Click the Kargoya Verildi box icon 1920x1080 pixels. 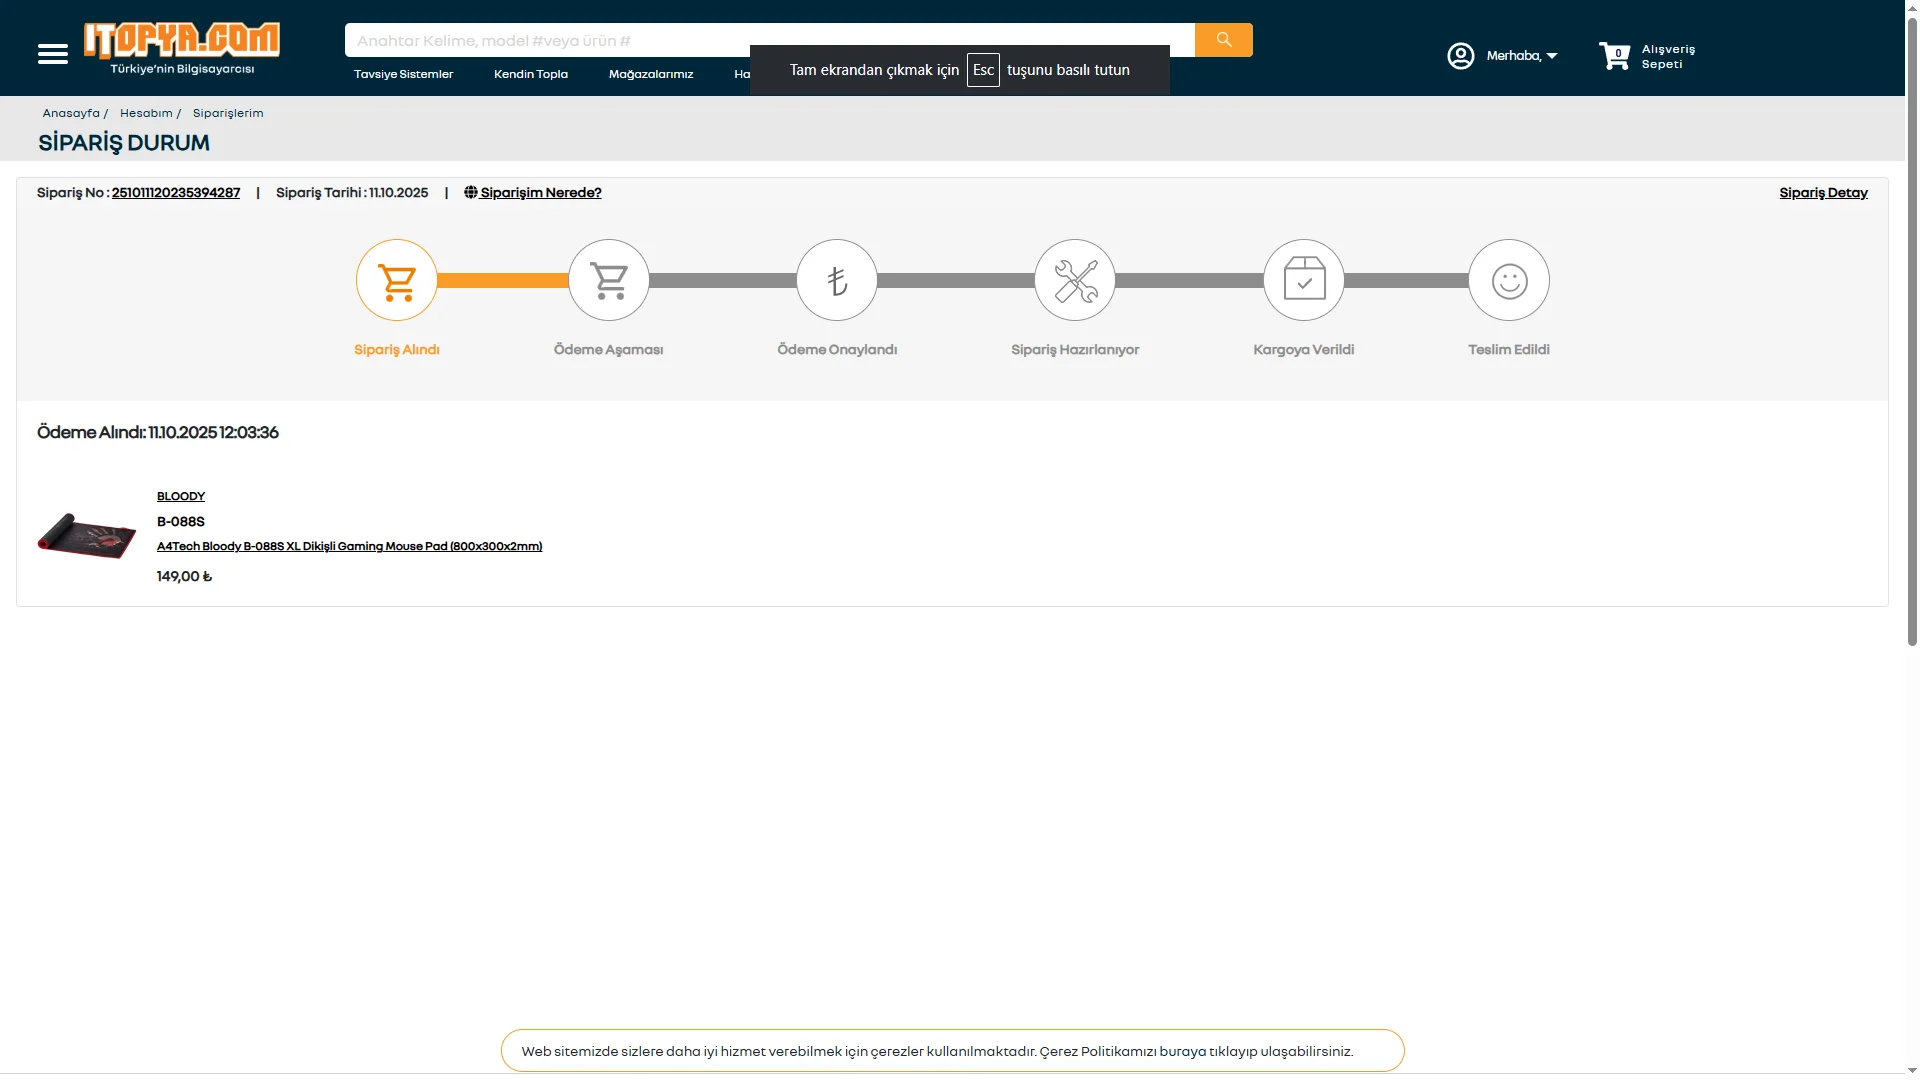[1304, 281]
